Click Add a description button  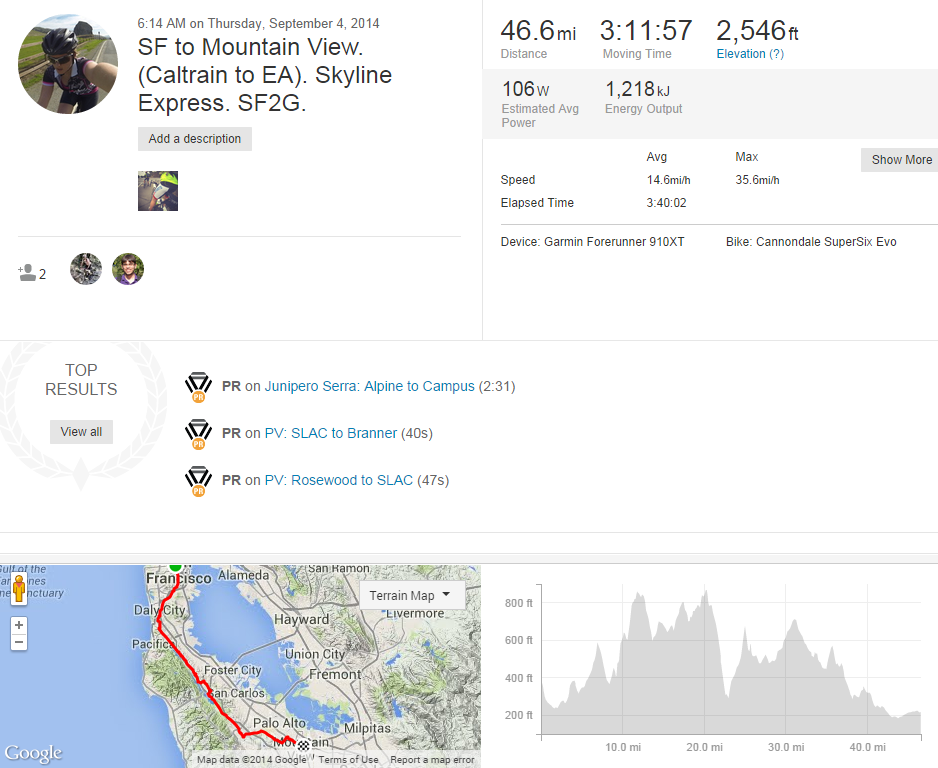pos(195,139)
